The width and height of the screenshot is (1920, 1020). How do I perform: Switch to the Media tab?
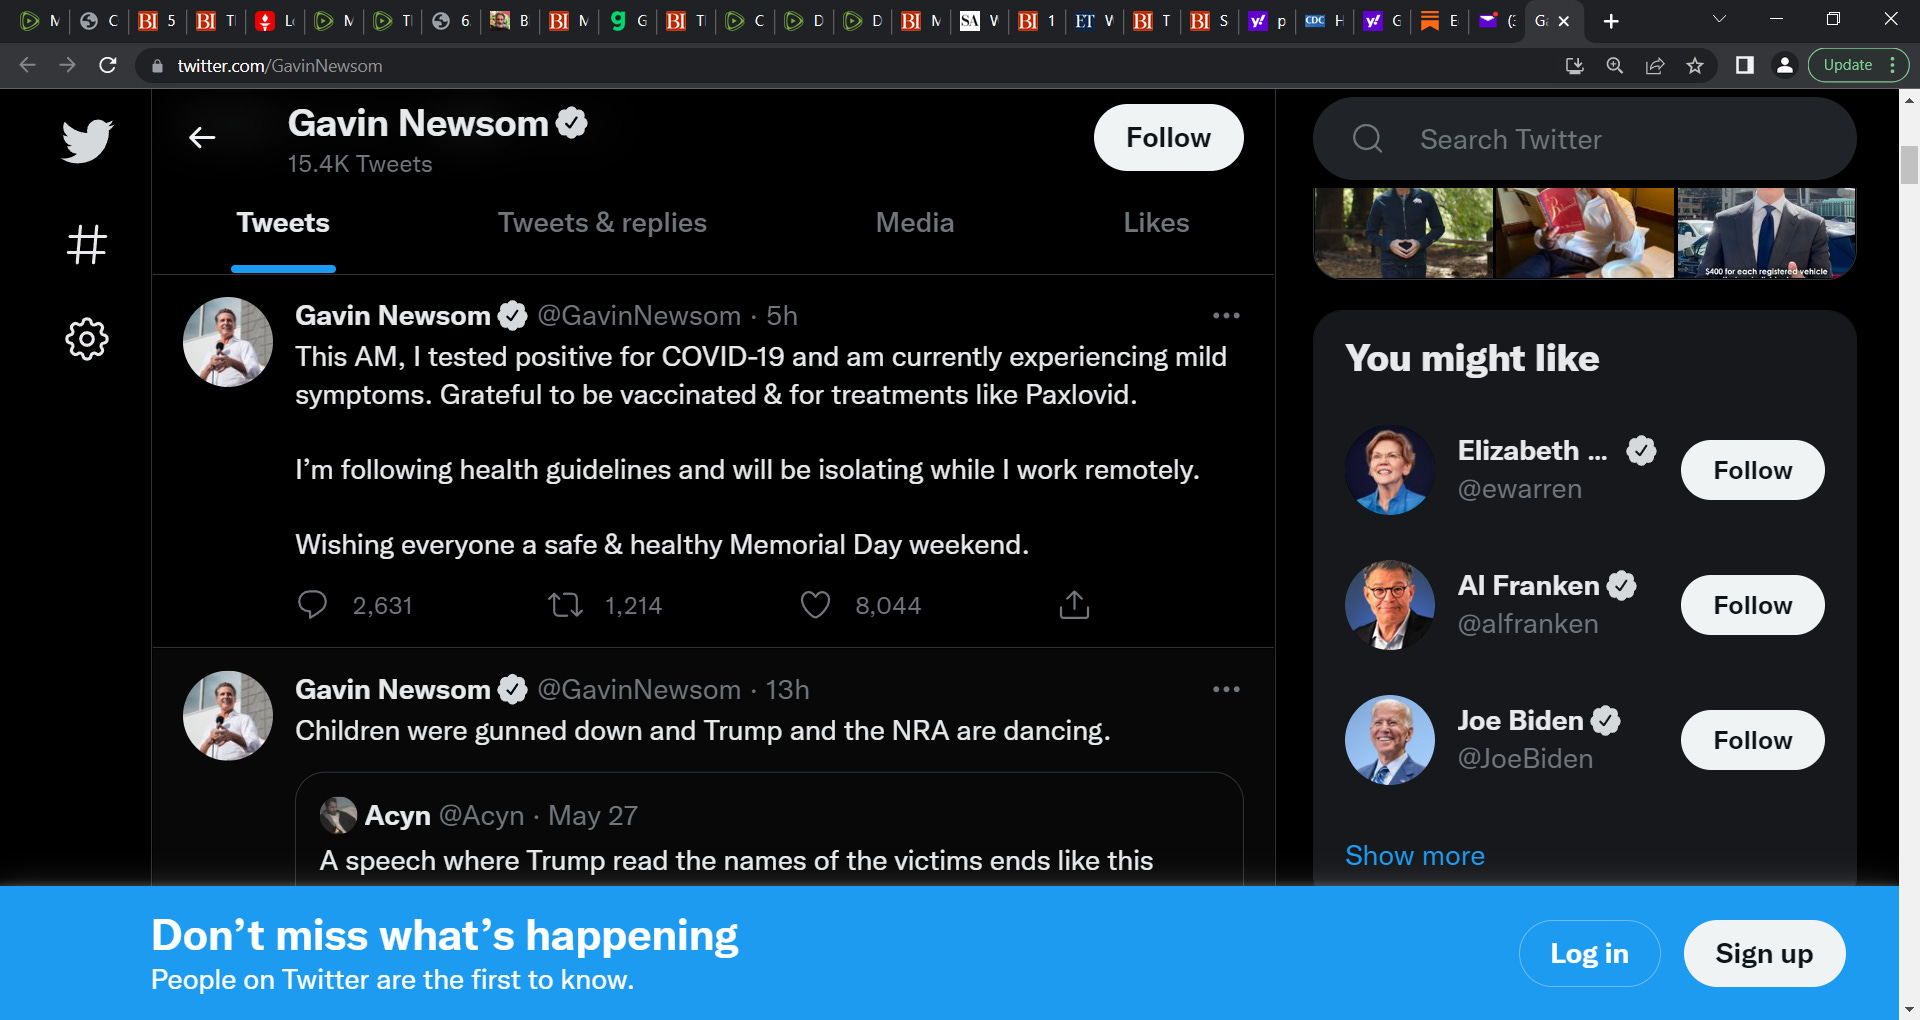coord(914,223)
